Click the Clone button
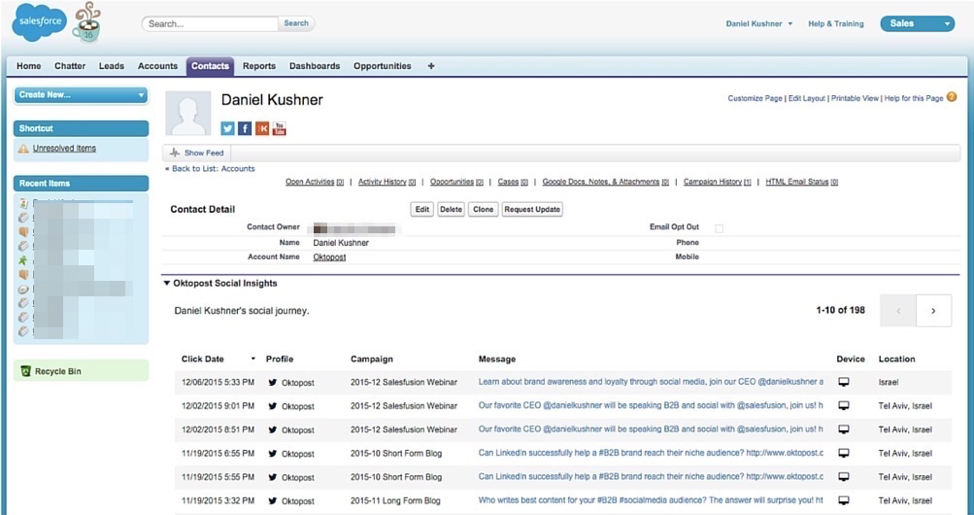Screen dimensions: 974x515 coord(483,209)
